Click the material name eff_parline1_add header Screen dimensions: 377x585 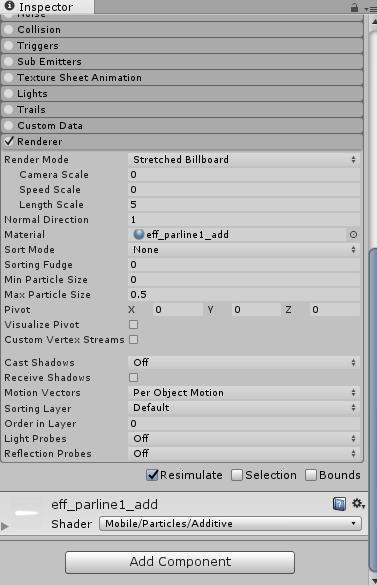(105, 504)
